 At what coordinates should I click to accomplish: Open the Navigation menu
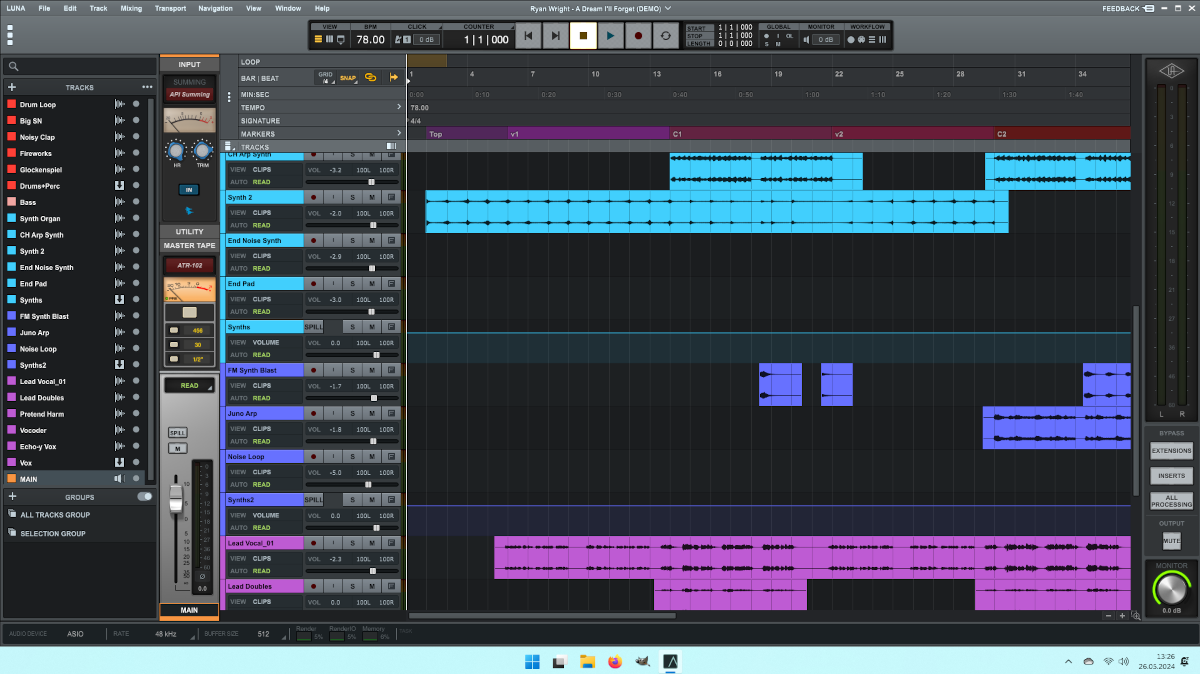click(215, 8)
